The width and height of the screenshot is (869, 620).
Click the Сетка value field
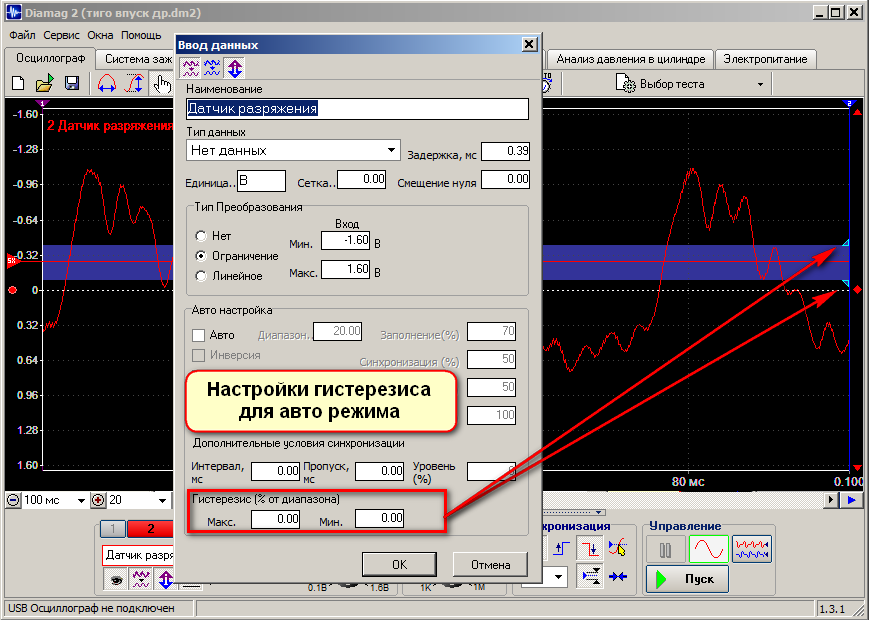362,179
